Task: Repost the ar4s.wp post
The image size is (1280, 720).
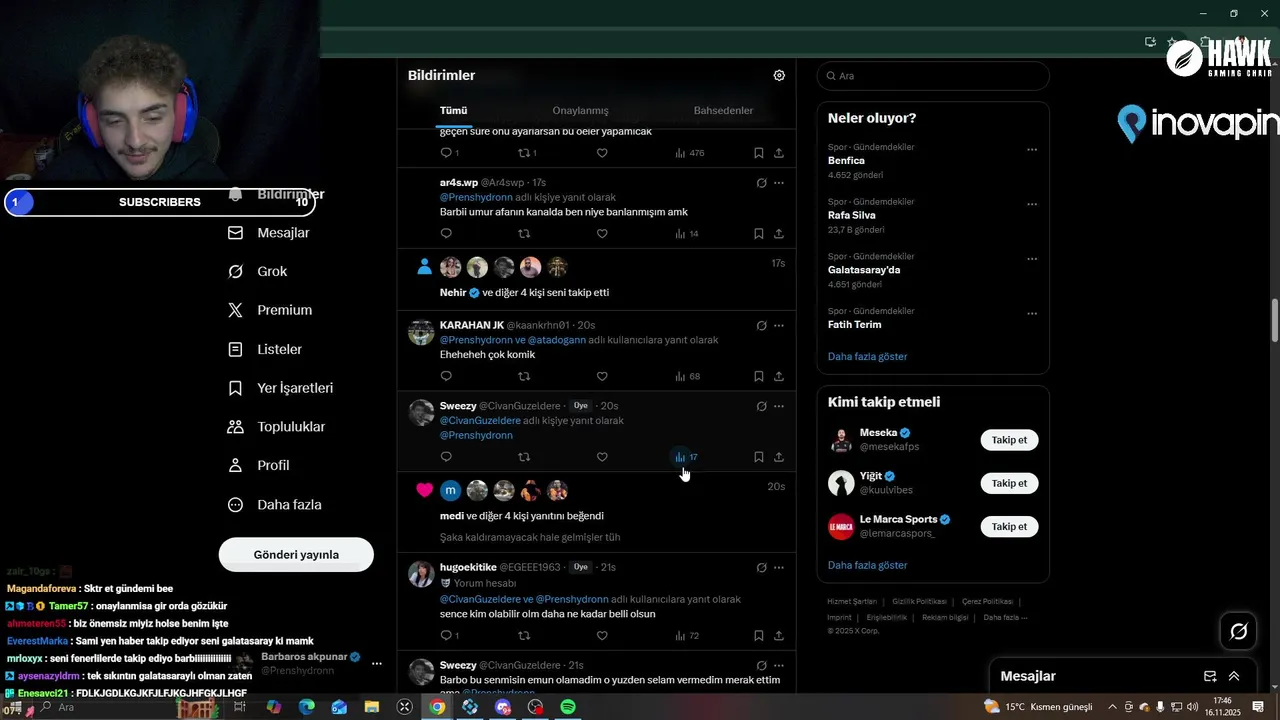Action: 524,234
